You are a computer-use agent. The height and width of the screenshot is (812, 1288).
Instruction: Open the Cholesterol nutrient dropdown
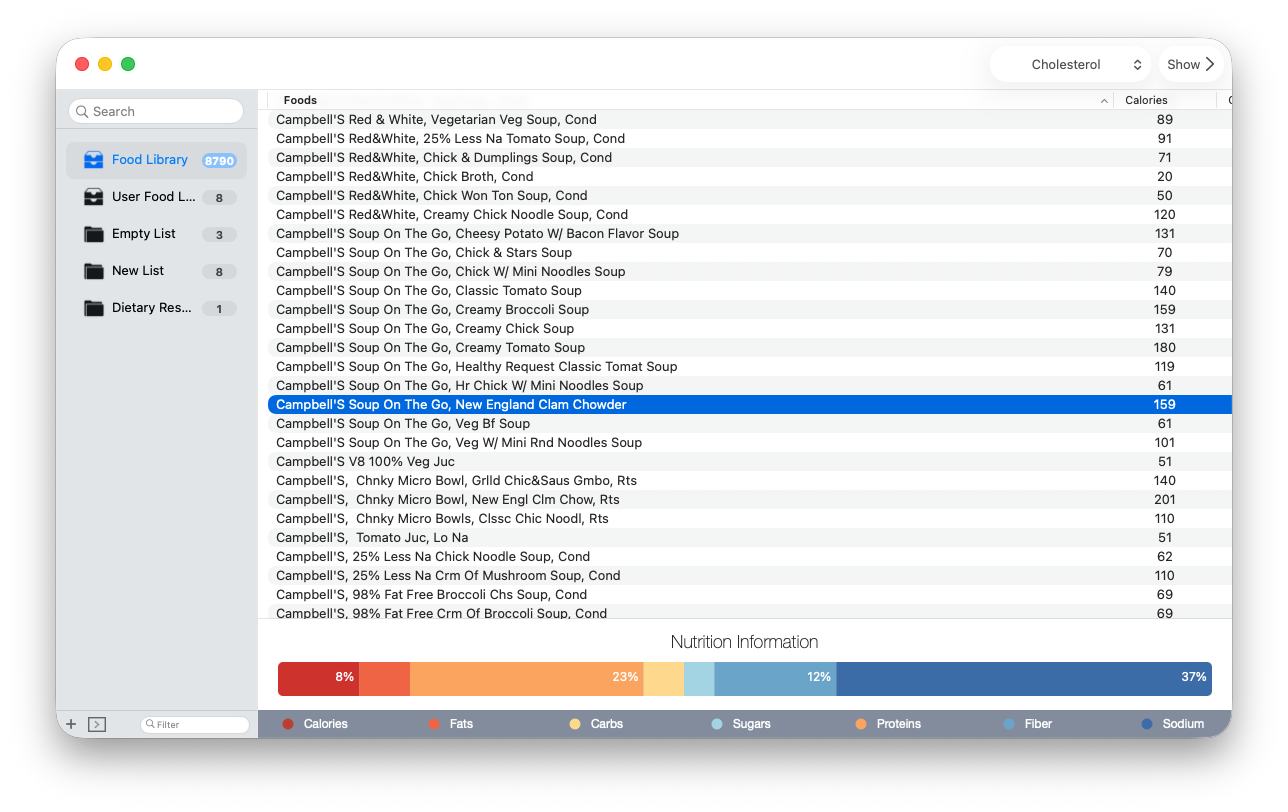point(1071,64)
